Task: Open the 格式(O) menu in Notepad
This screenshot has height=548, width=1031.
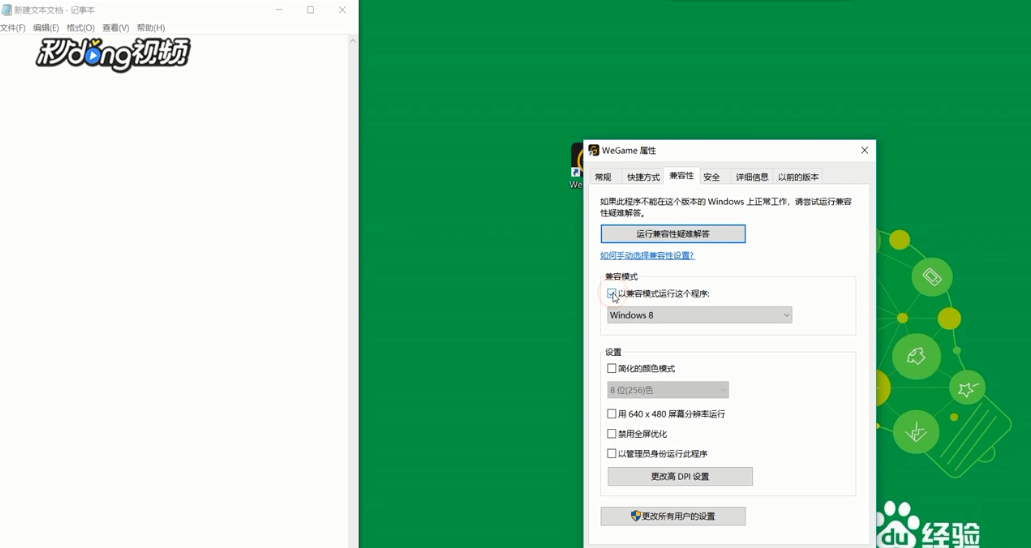Action: (x=81, y=28)
